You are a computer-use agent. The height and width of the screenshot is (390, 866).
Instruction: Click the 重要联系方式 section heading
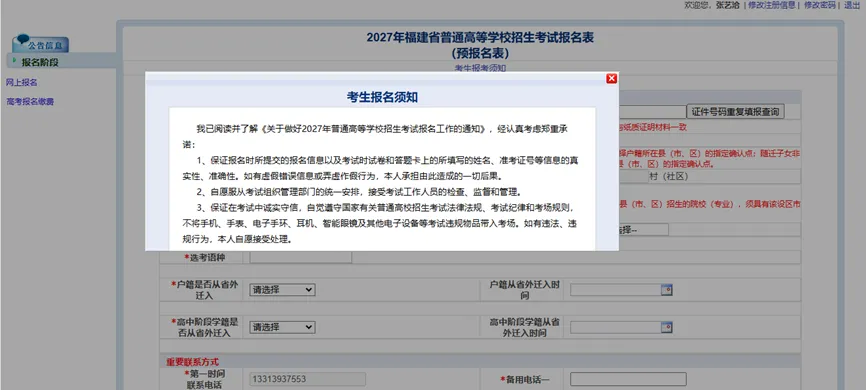(x=193, y=362)
